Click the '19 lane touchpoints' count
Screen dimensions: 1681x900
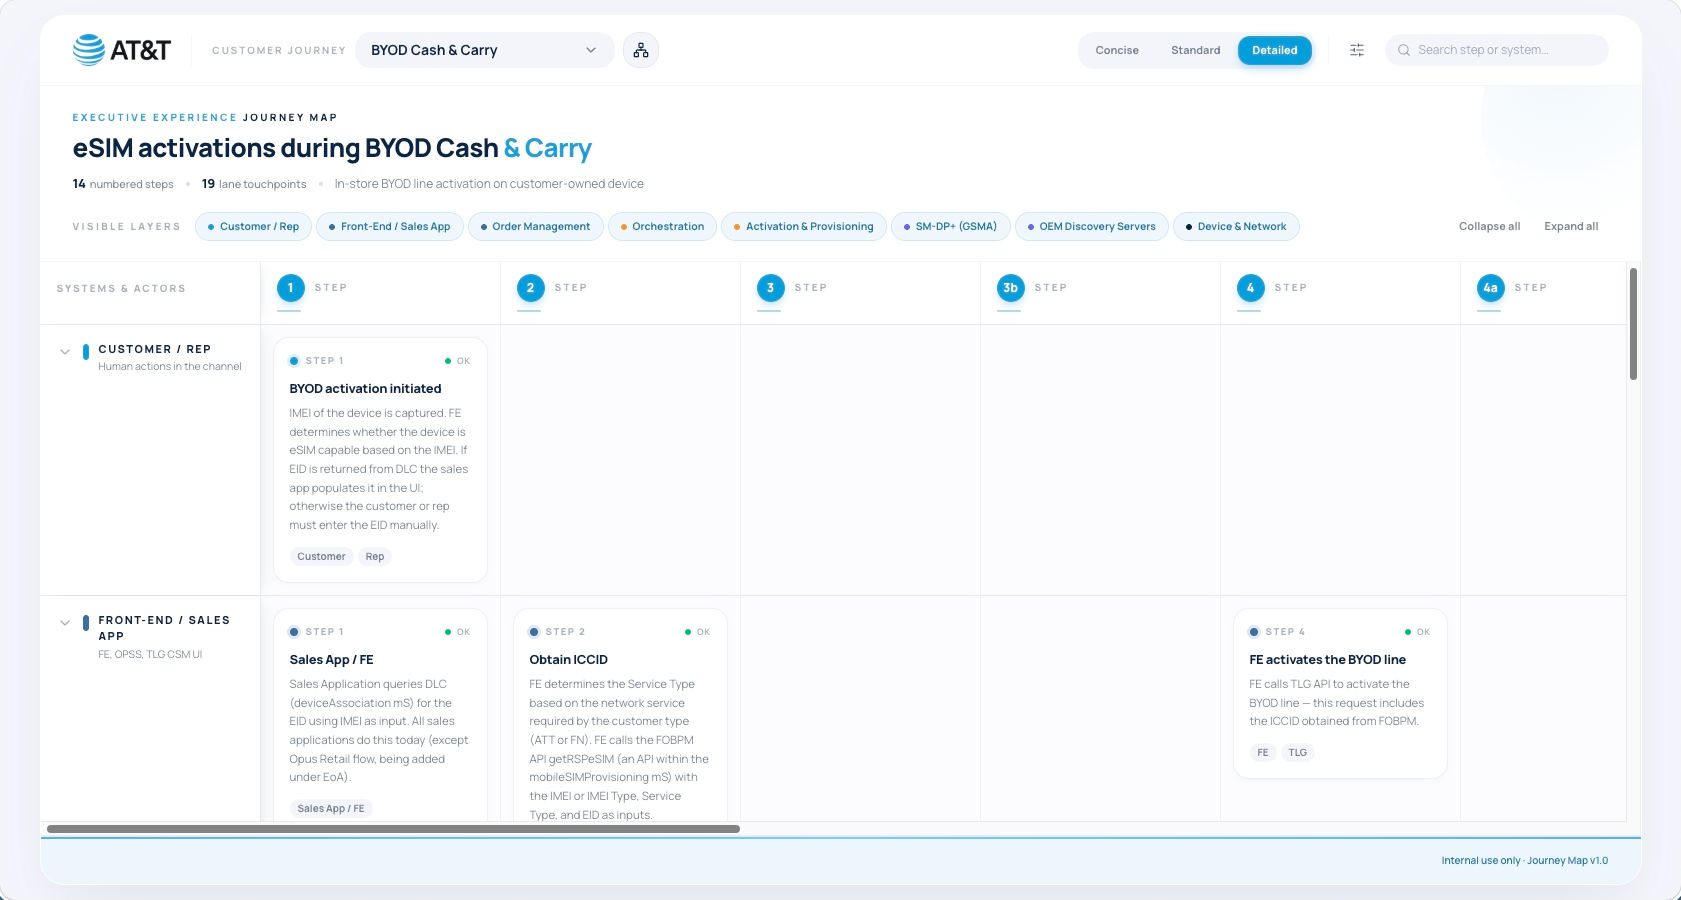(254, 184)
